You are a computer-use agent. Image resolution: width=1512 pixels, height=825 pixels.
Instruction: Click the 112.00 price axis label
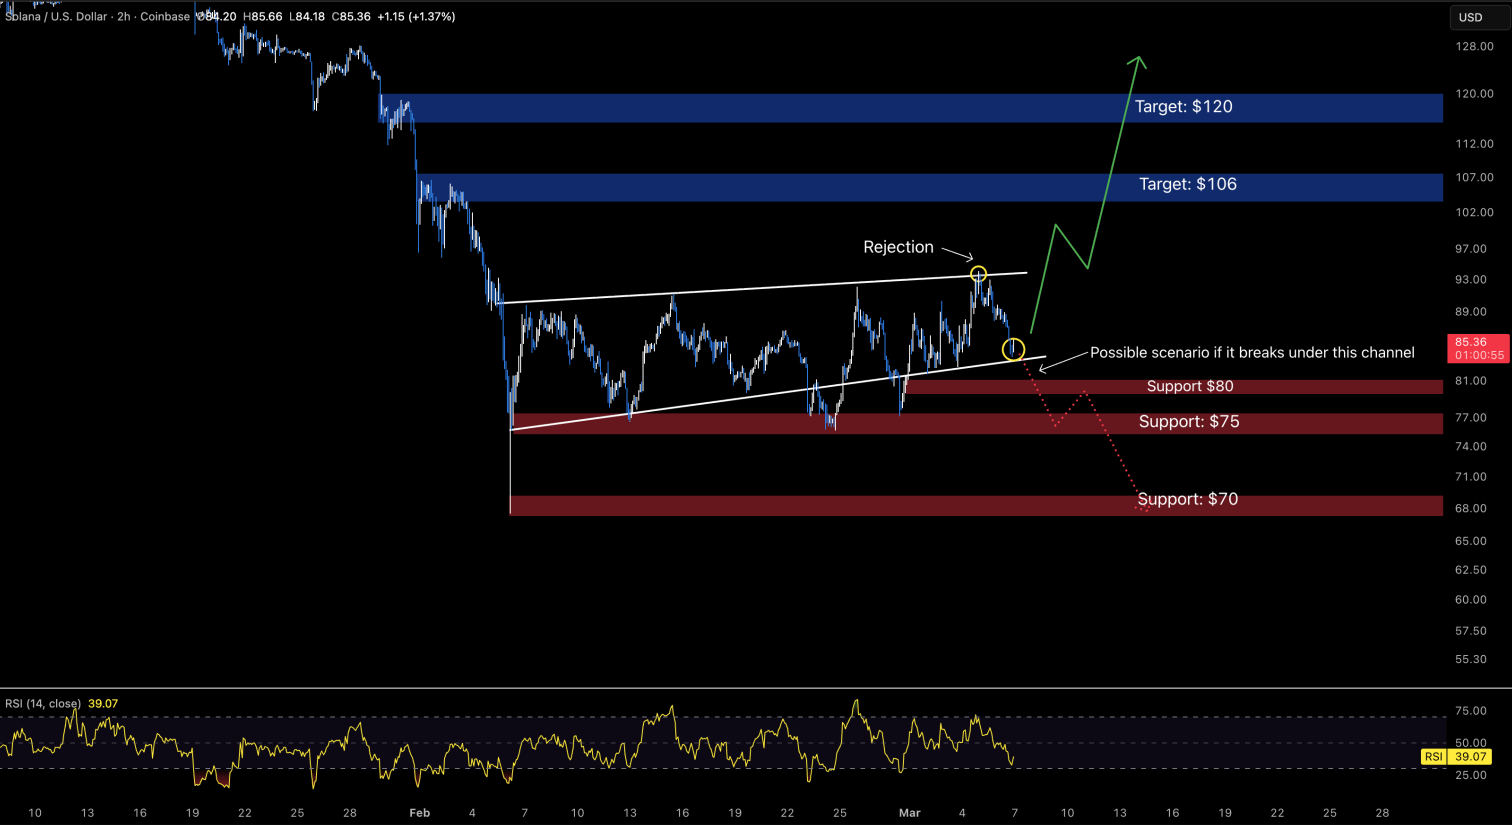pos(1475,144)
